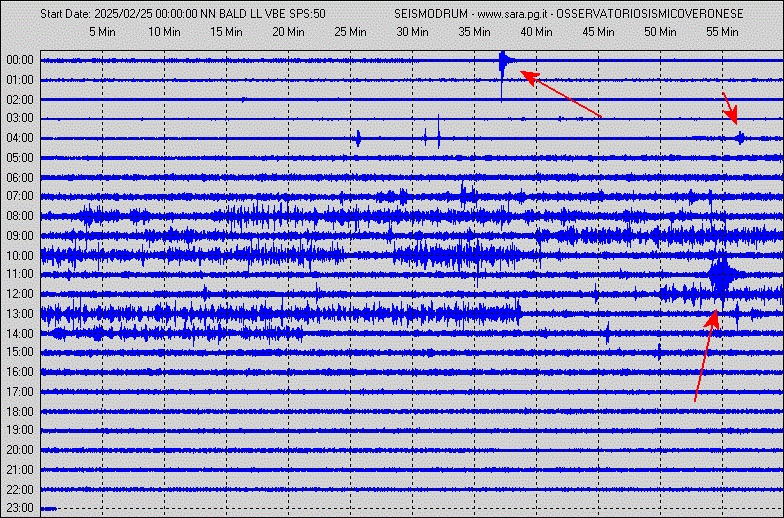Viewport: 784px width, 518px height.
Task: Click the OSSERVATORIOSISMICOVERONESE title text
Action: coord(650,14)
